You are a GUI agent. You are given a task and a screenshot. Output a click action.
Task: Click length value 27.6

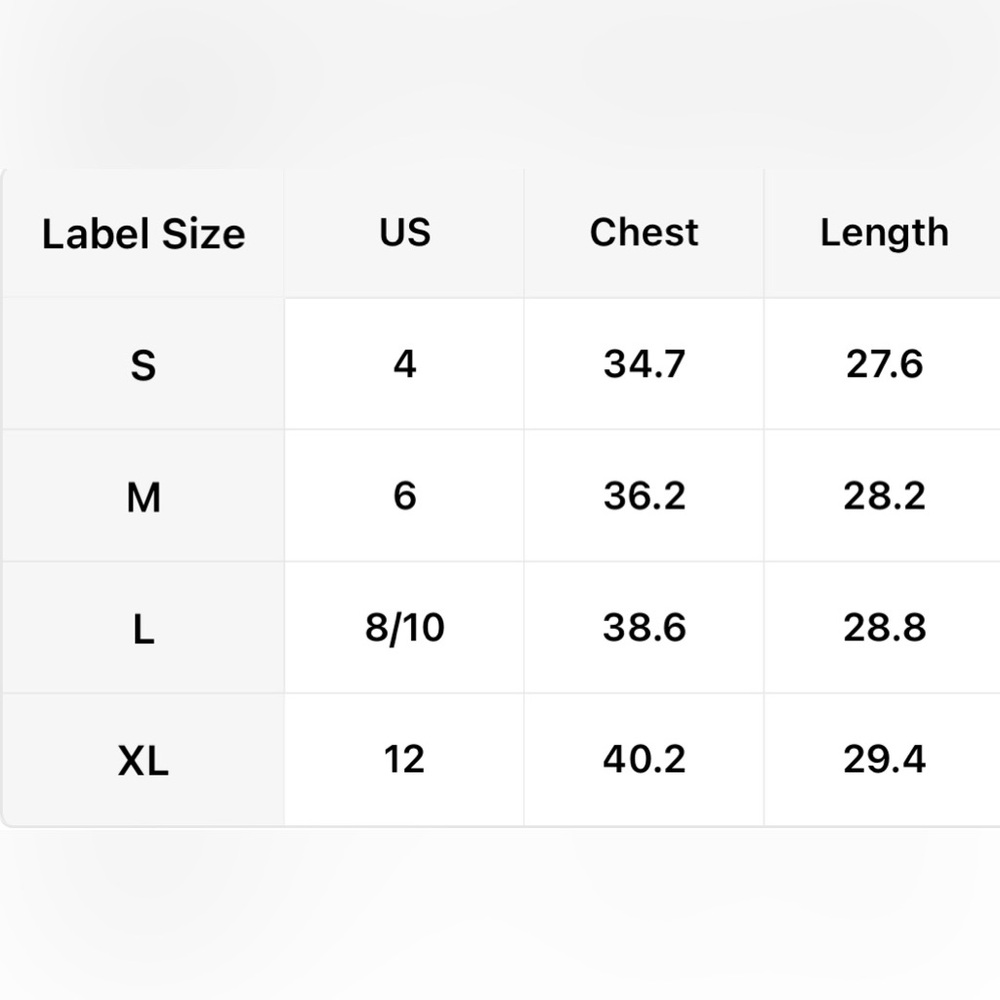click(883, 364)
